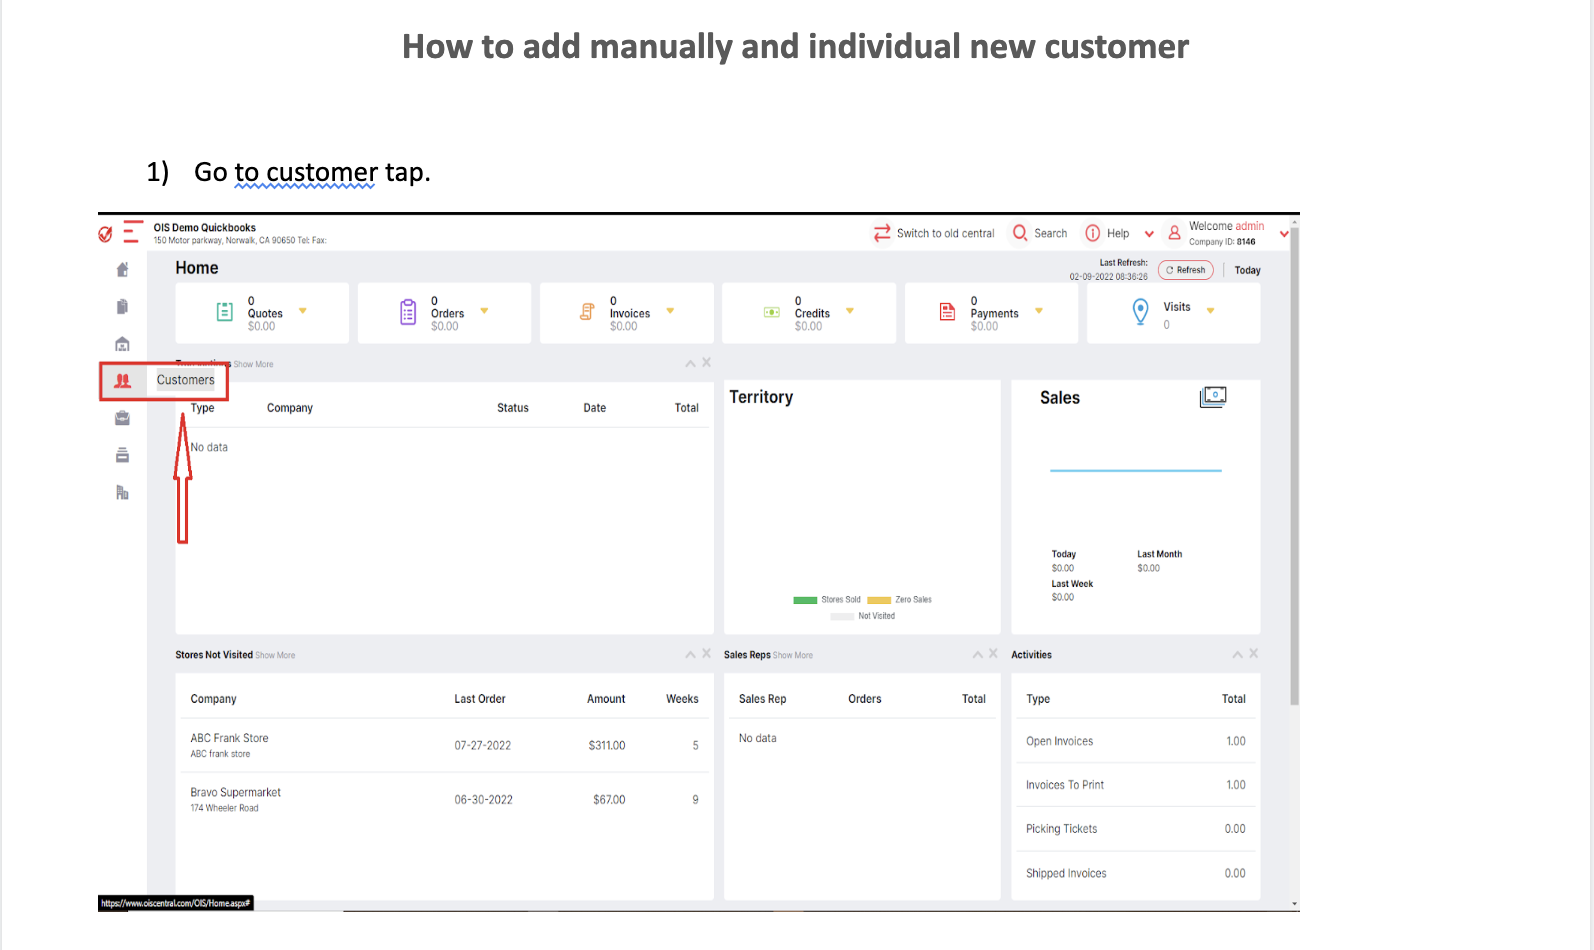Open the reports building icon in sidebar
The height and width of the screenshot is (950, 1594).
pos(122,492)
